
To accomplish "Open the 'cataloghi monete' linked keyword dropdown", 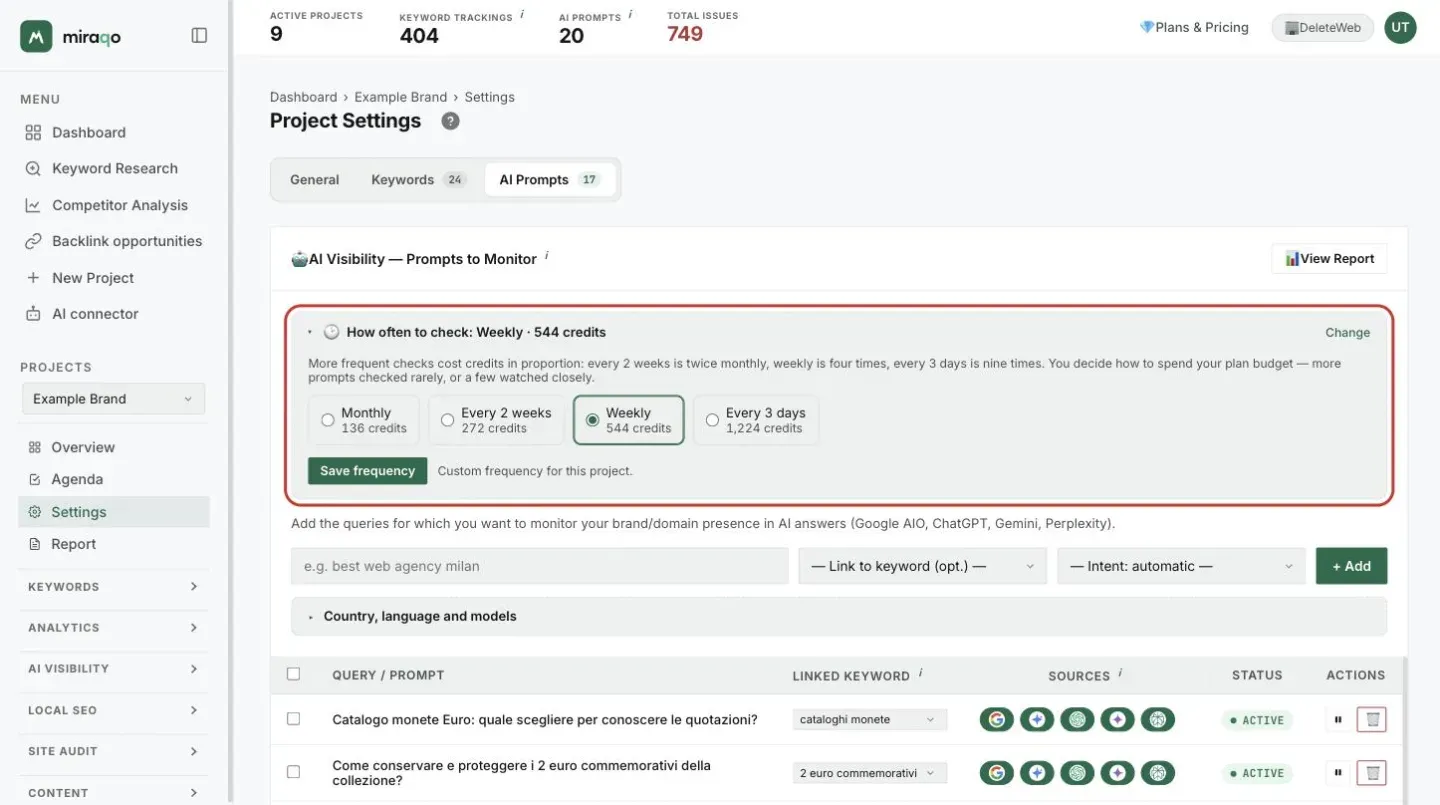I will click(x=869, y=720).
